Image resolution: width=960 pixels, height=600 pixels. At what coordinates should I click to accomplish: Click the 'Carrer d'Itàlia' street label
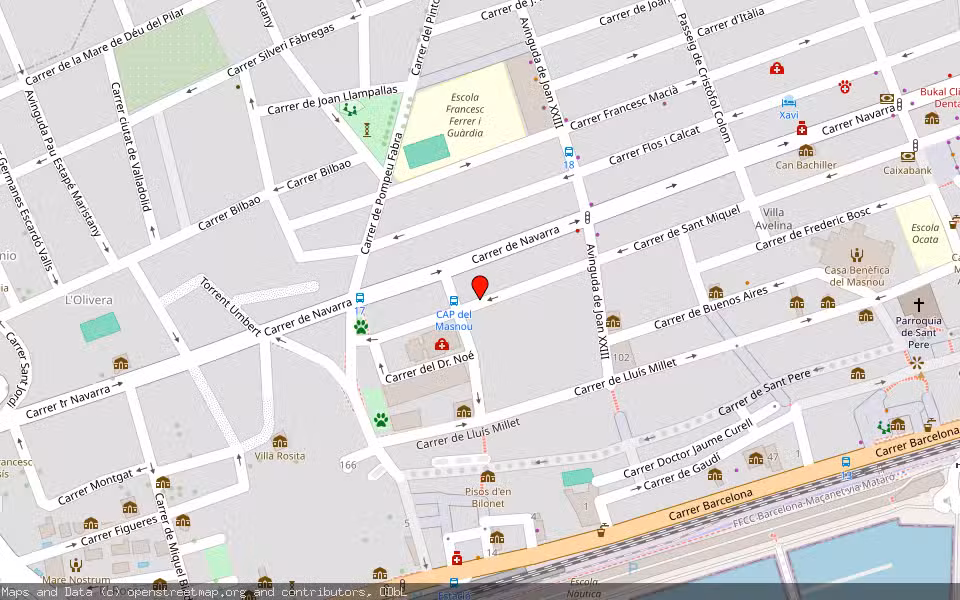[x=730, y=21]
